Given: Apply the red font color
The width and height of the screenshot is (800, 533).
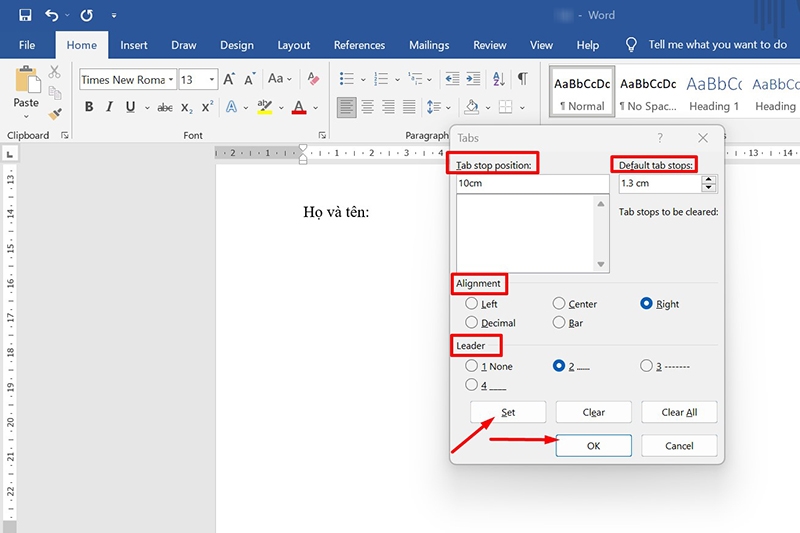Looking at the screenshot, I should click(299, 107).
